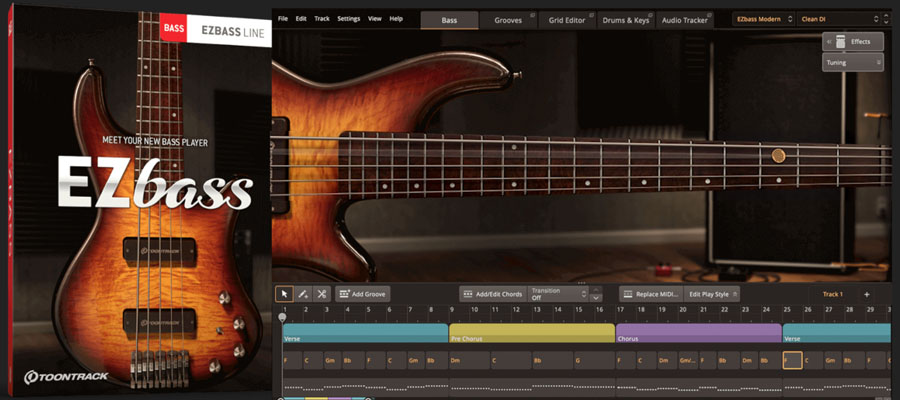The width and height of the screenshot is (900, 400).
Task: Add a new track with plus icon
Action: pyautogui.click(x=867, y=294)
